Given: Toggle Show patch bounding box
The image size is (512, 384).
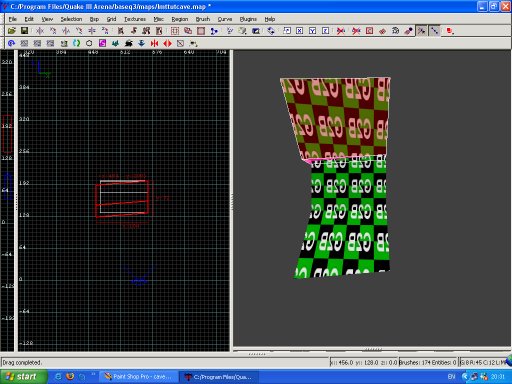Looking at the screenshot, I should [x=369, y=31].
